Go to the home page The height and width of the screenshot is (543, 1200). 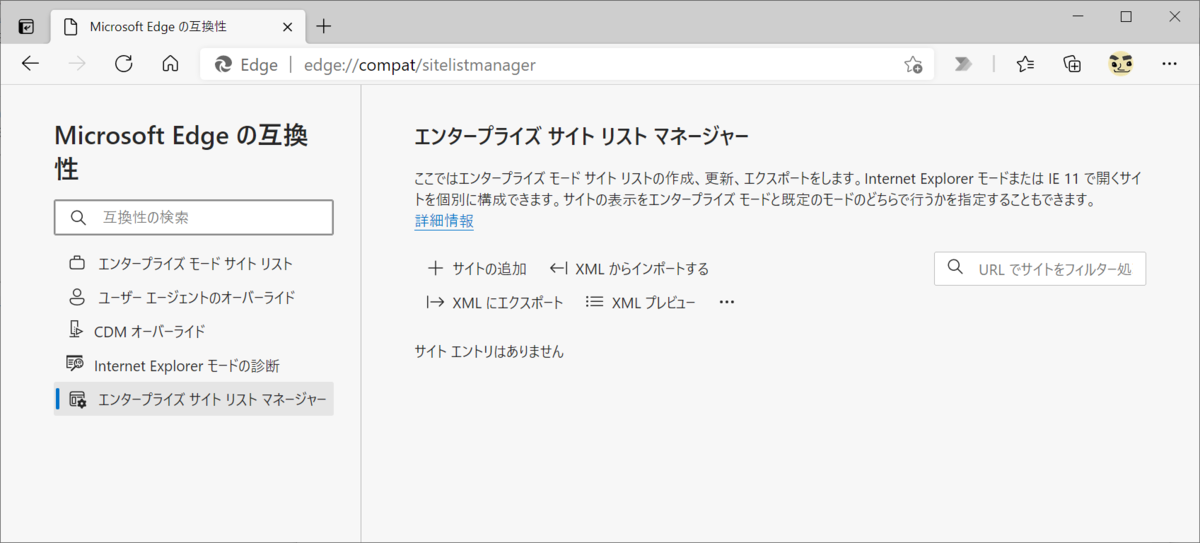point(170,64)
